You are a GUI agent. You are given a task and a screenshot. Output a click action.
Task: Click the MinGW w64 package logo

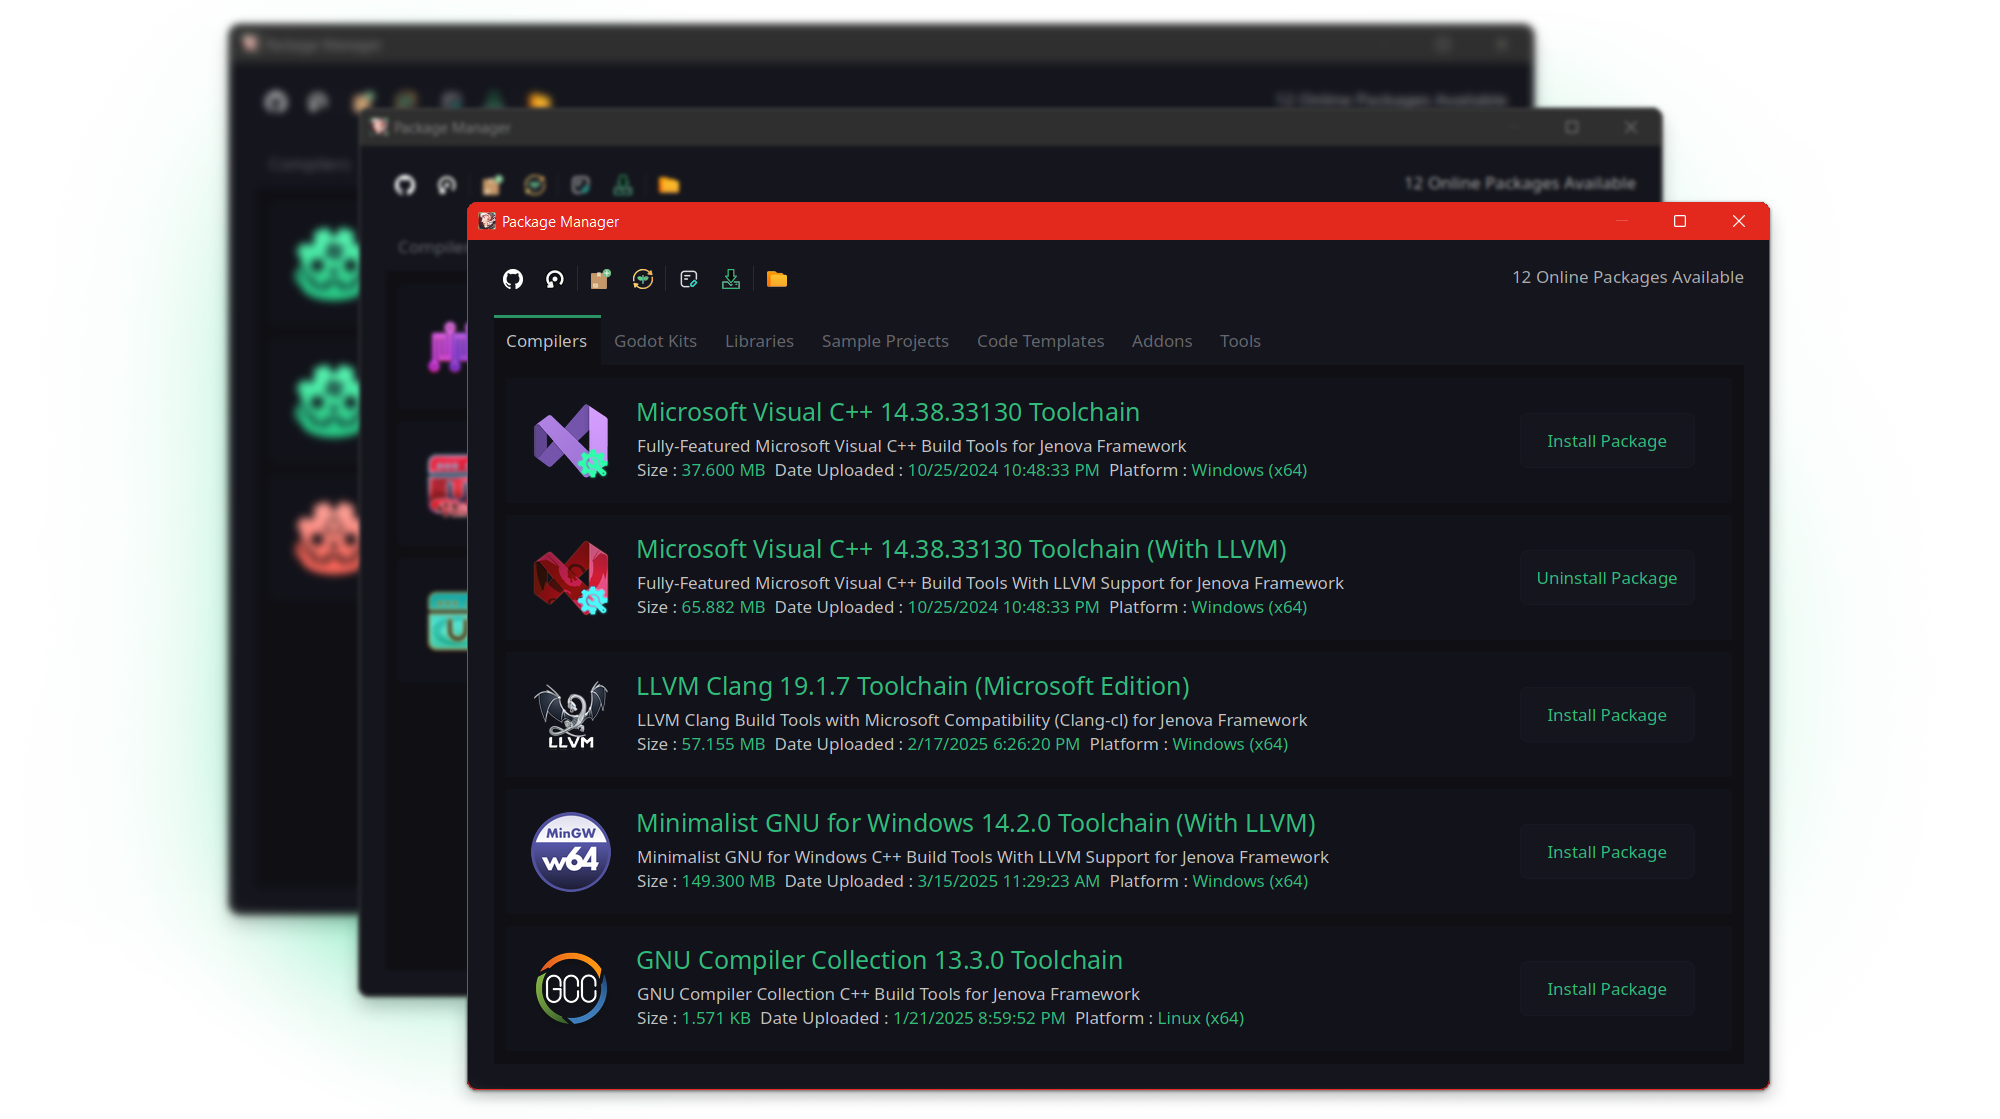click(x=570, y=851)
